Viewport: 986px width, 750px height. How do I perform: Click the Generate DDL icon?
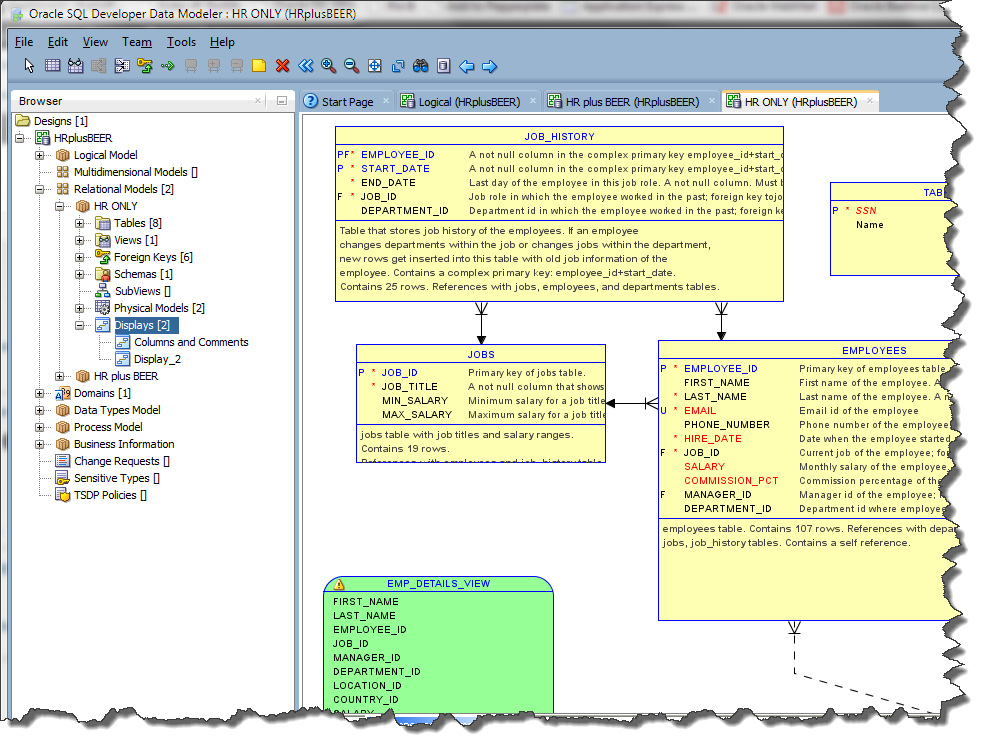click(443, 65)
